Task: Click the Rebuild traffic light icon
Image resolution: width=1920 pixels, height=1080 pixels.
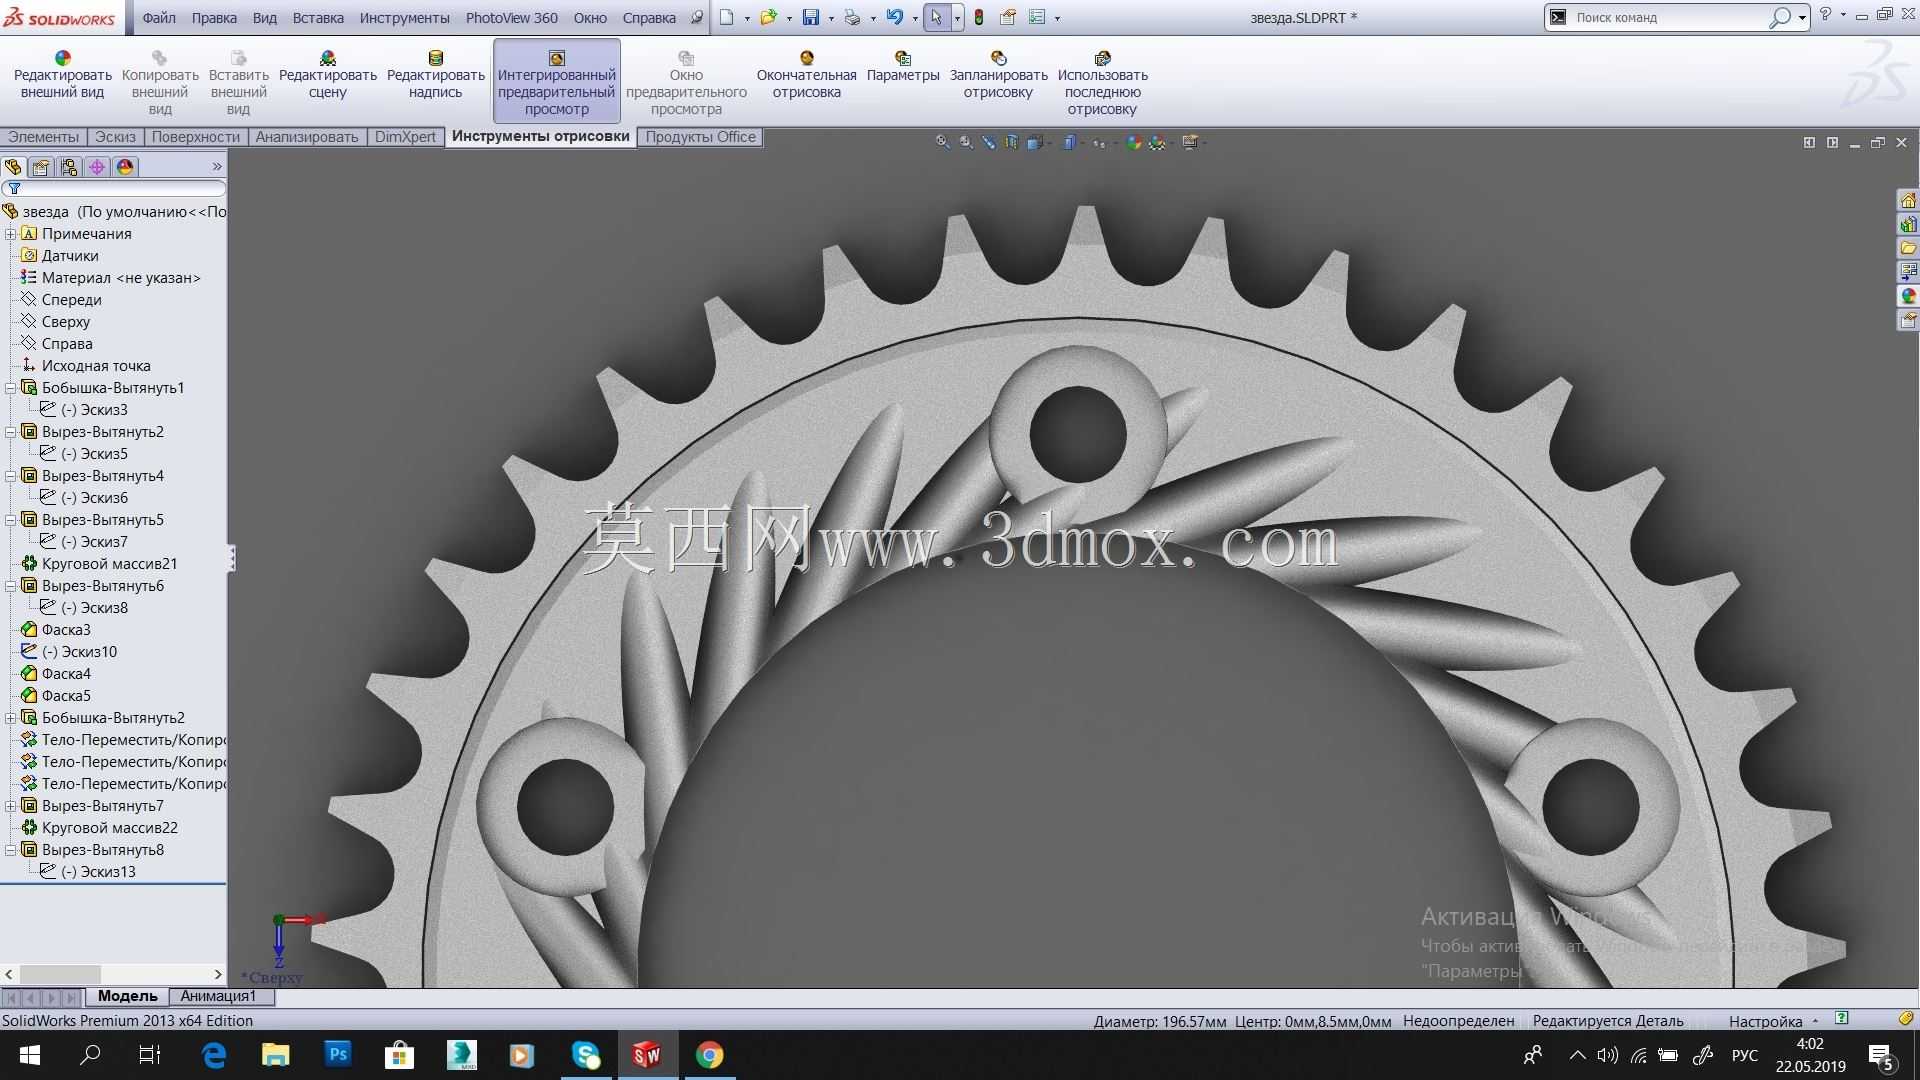Action: (979, 17)
